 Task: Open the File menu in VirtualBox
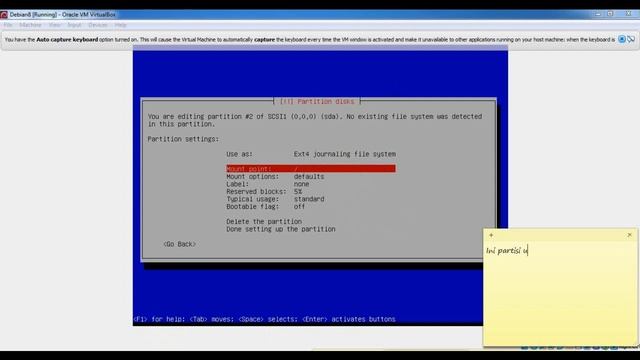pyautogui.click(x=8, y=25)
